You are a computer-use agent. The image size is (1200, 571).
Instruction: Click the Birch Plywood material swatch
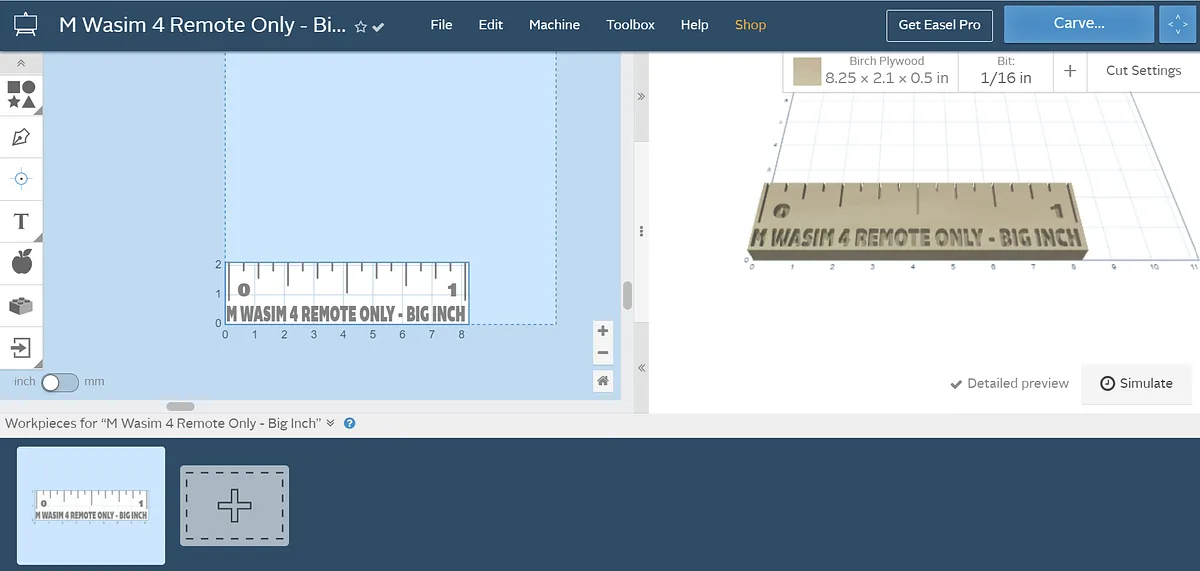[x=807, y=72]
